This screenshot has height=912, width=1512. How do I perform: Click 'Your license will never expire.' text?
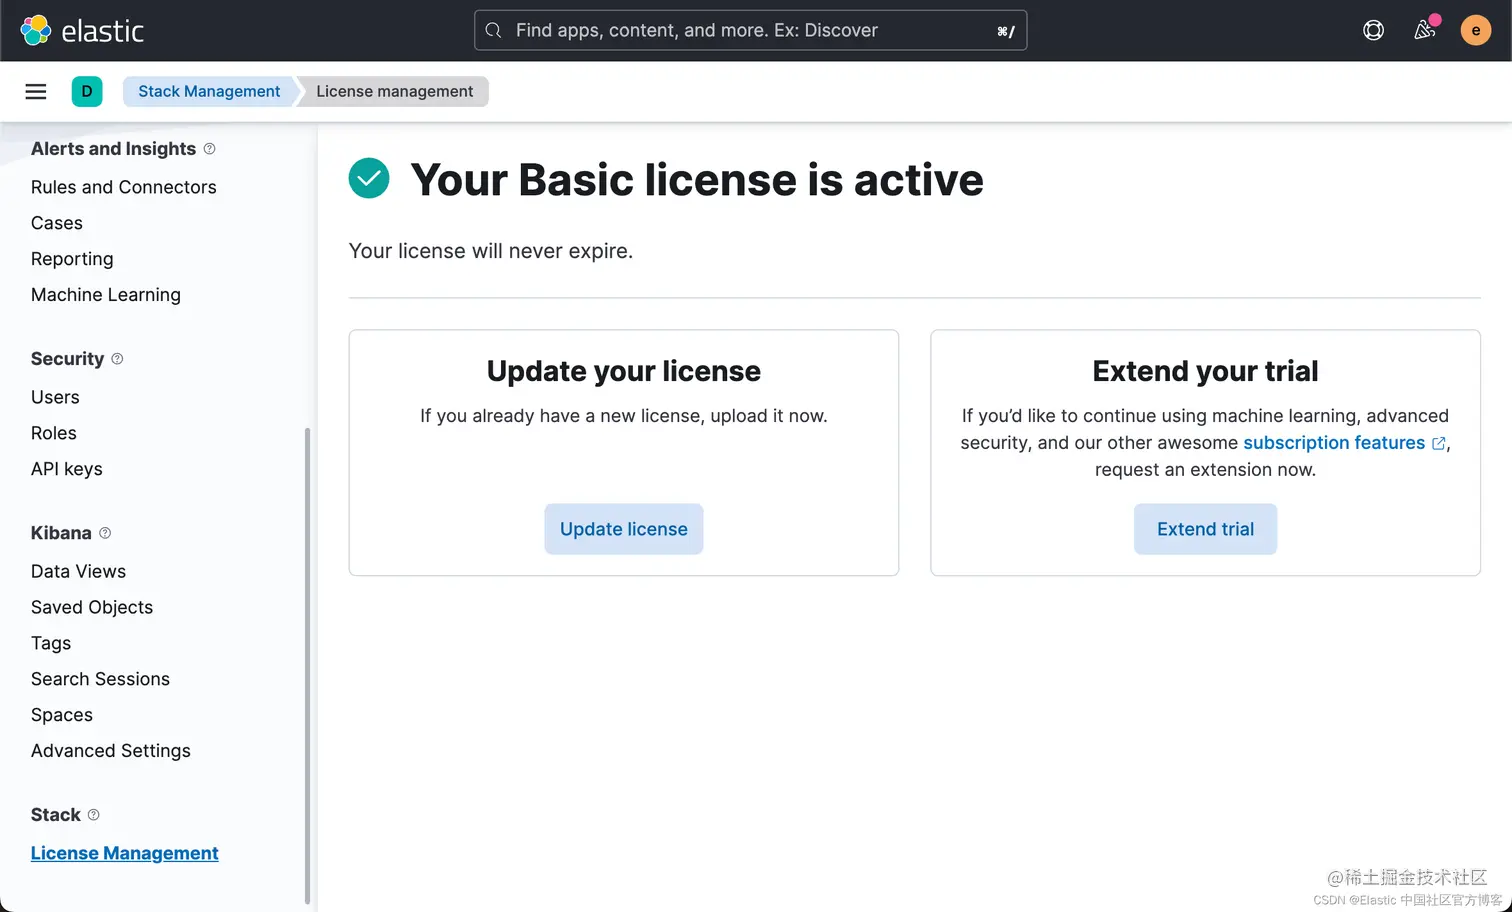tap(491, 251)
